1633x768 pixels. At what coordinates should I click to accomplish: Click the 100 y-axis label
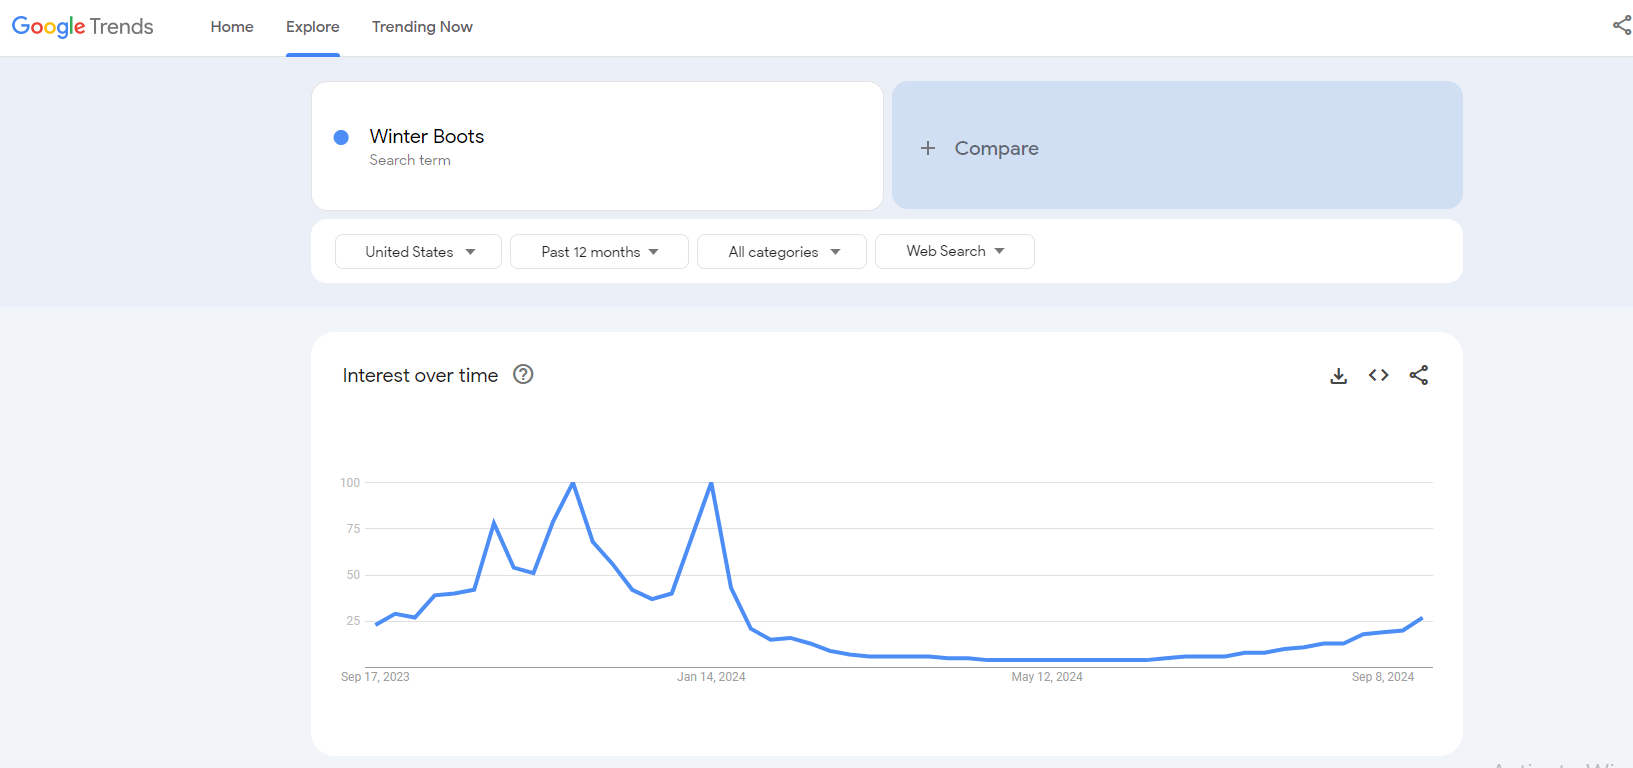pos(350,483)
